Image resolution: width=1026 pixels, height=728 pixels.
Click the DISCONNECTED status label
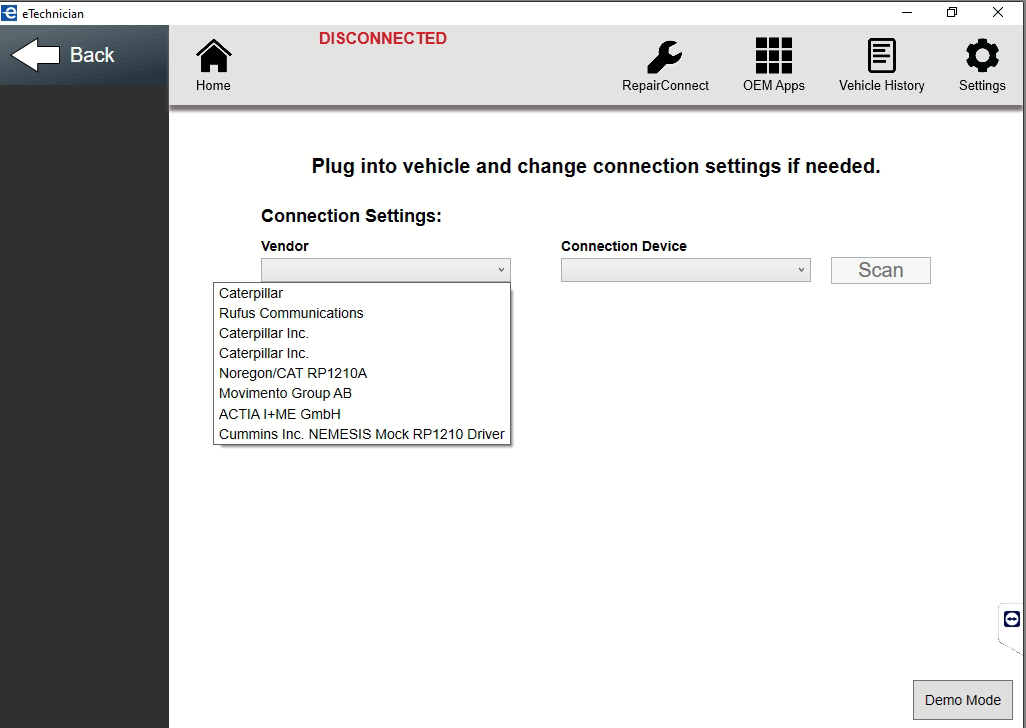click(x=382, y=38)
